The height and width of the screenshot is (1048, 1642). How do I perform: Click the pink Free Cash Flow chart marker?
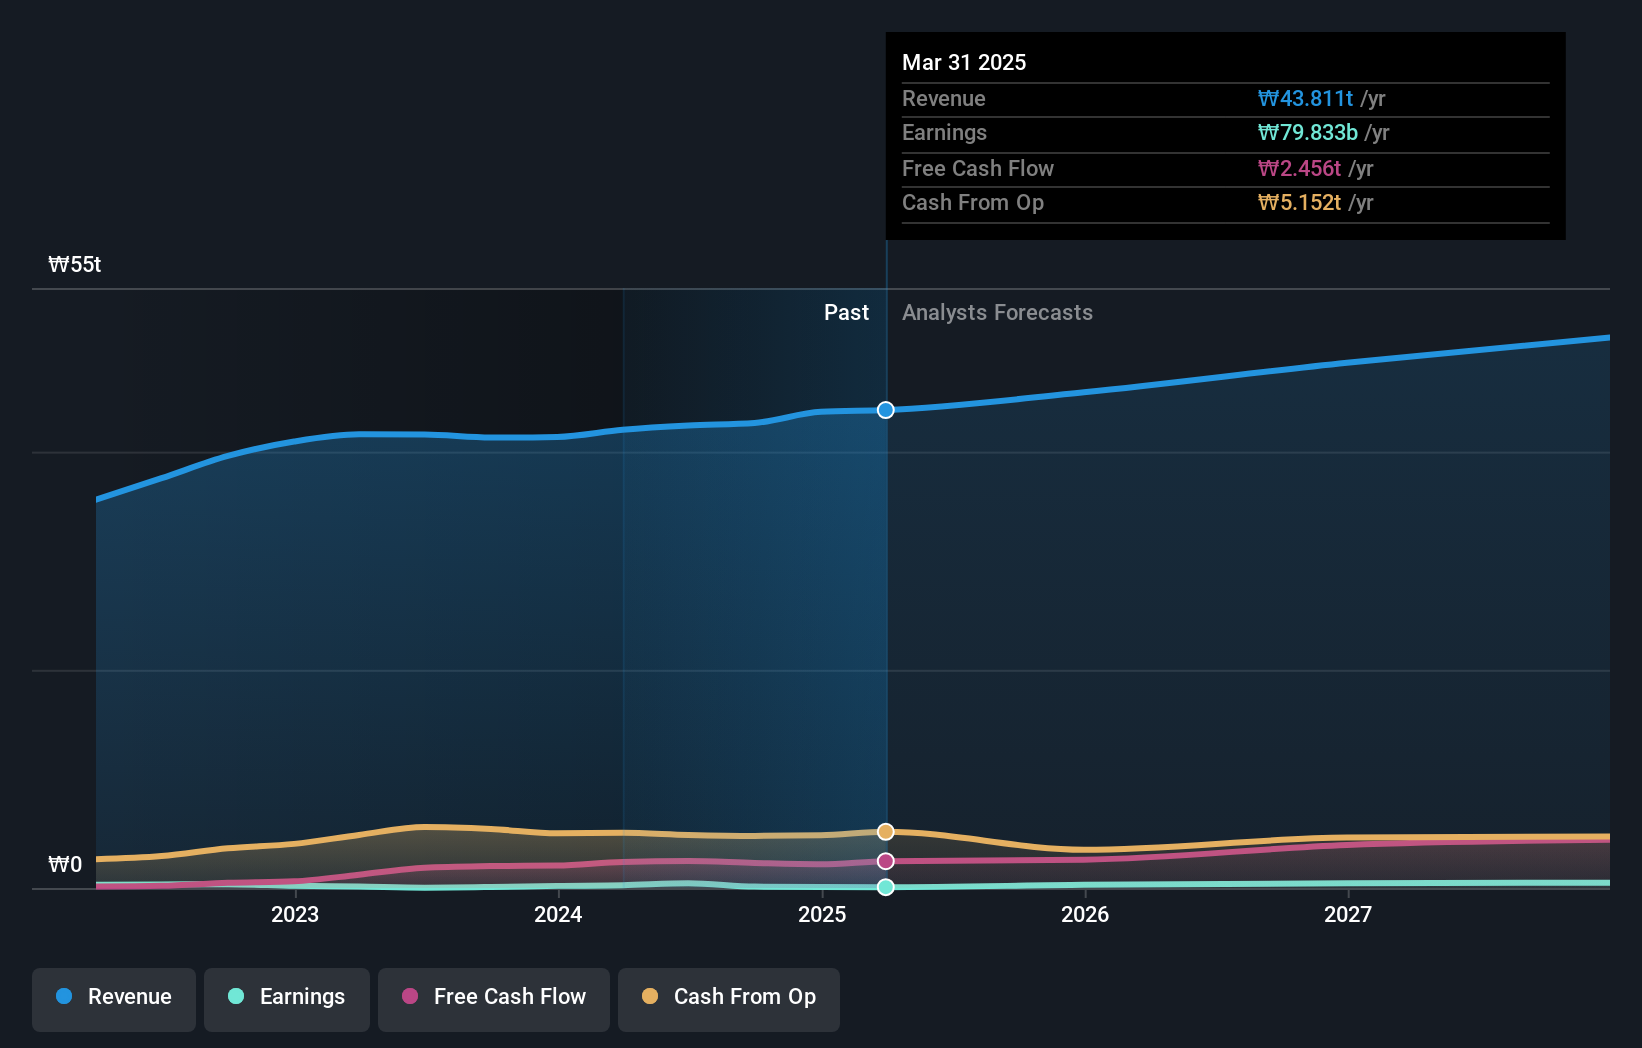[886, 860]
